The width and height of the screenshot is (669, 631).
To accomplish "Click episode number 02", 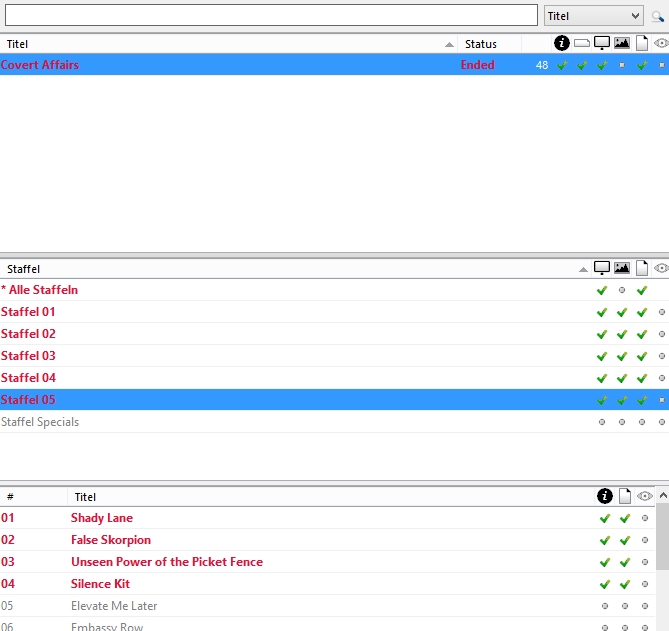I will point(8,540).
